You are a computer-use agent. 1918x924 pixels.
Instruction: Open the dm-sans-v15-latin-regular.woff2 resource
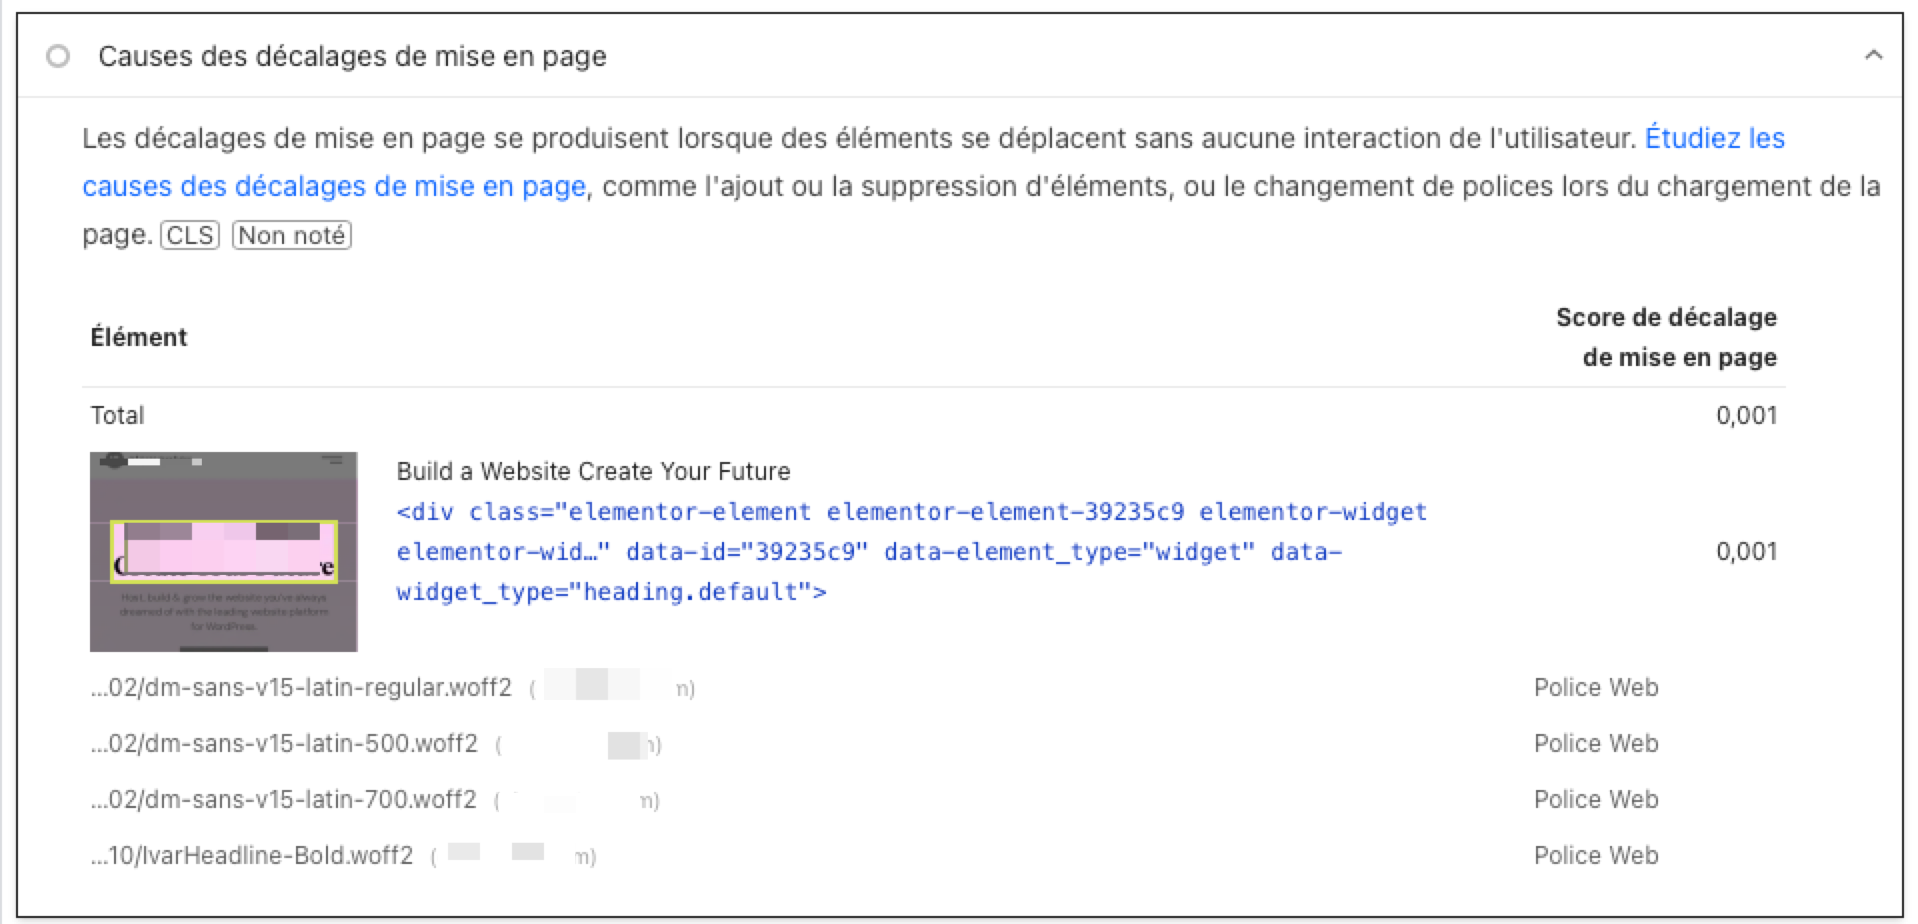[301, 688]
